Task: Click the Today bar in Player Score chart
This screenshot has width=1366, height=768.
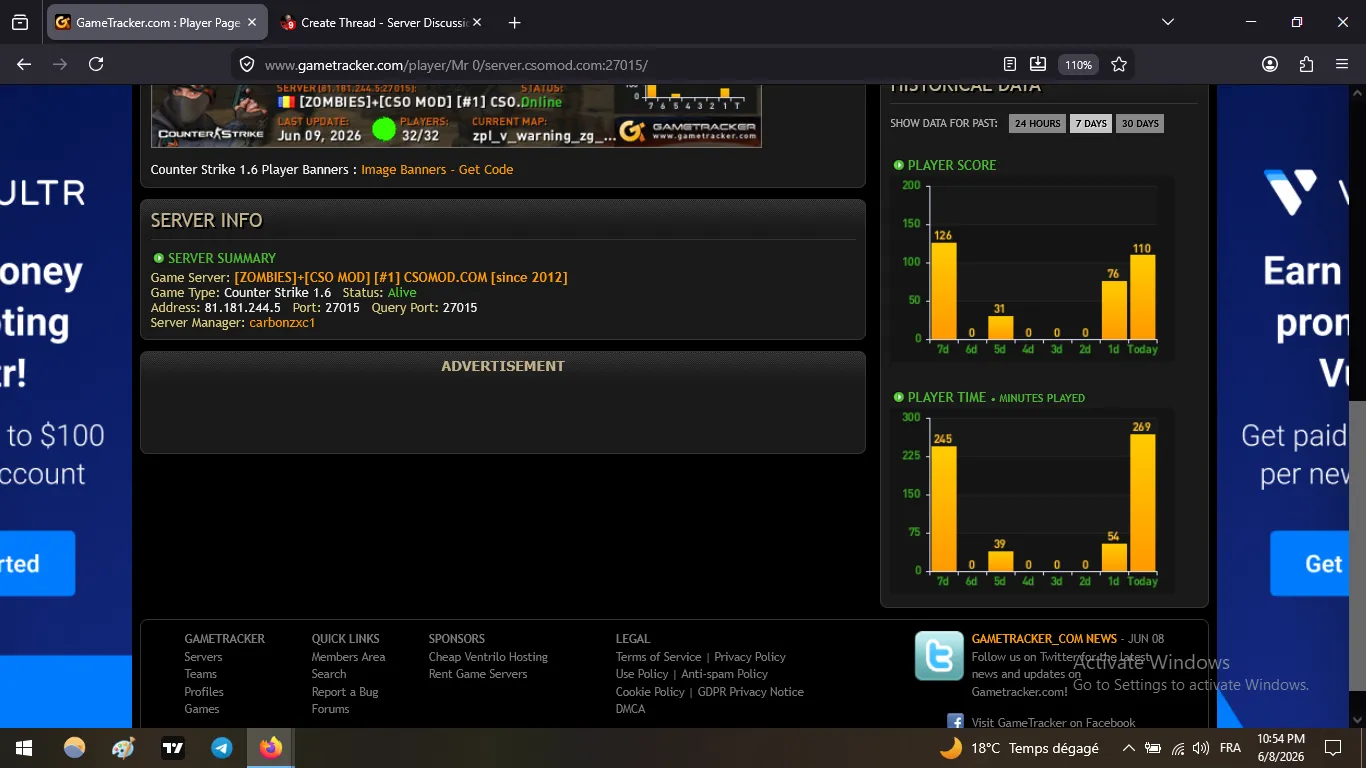Action: click(x=1143, y=297)
